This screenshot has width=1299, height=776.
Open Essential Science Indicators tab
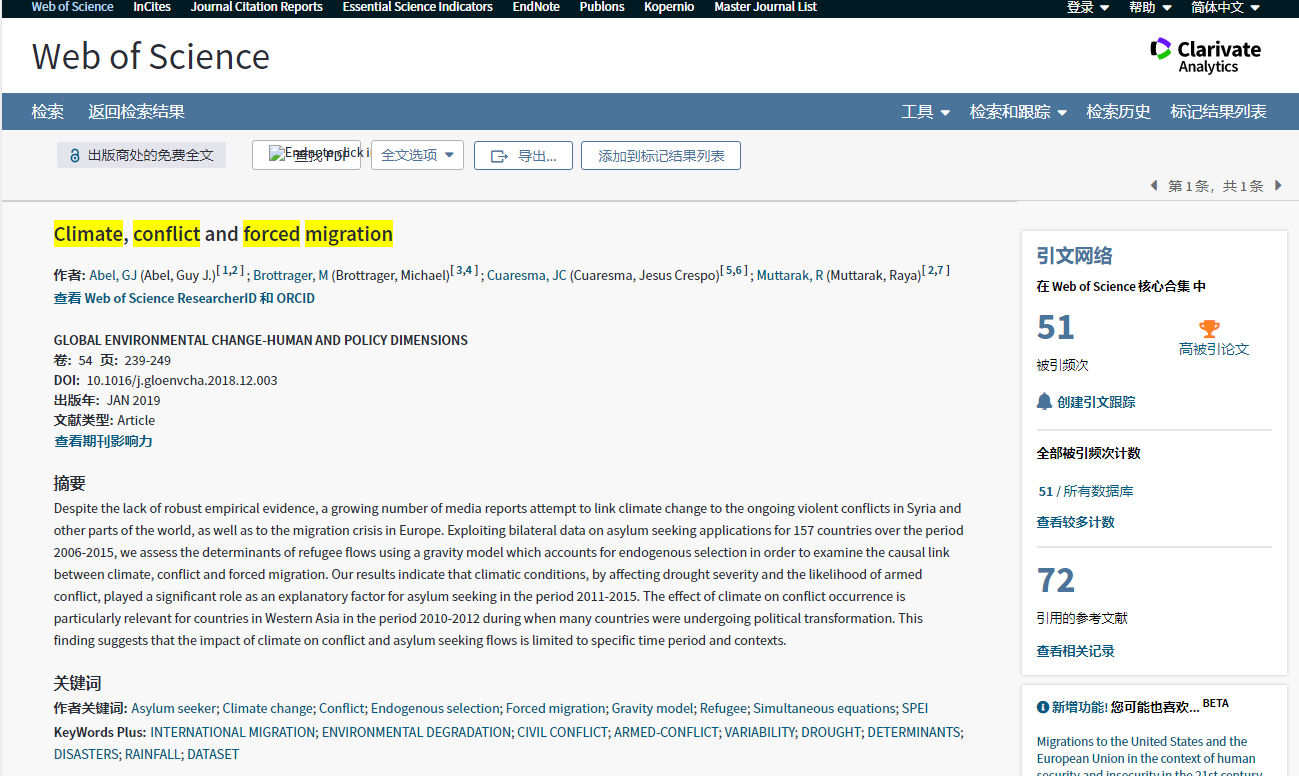[417, 7]
